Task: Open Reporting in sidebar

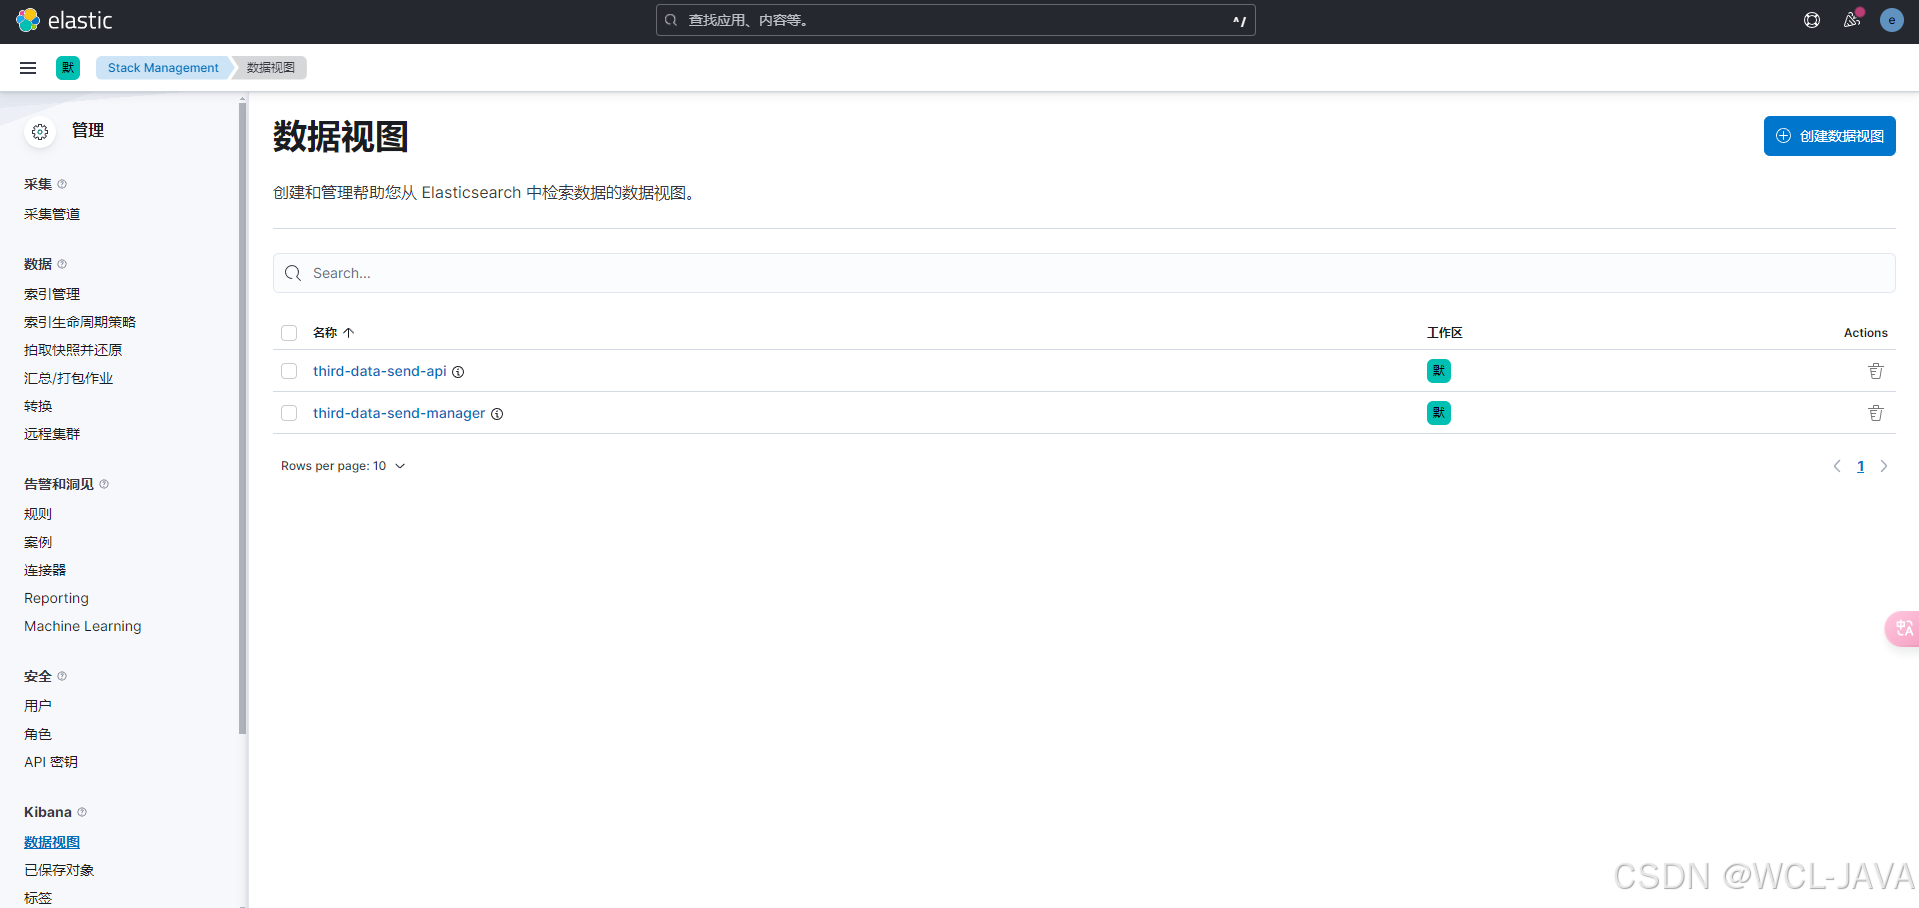Action: click(56, 598)
